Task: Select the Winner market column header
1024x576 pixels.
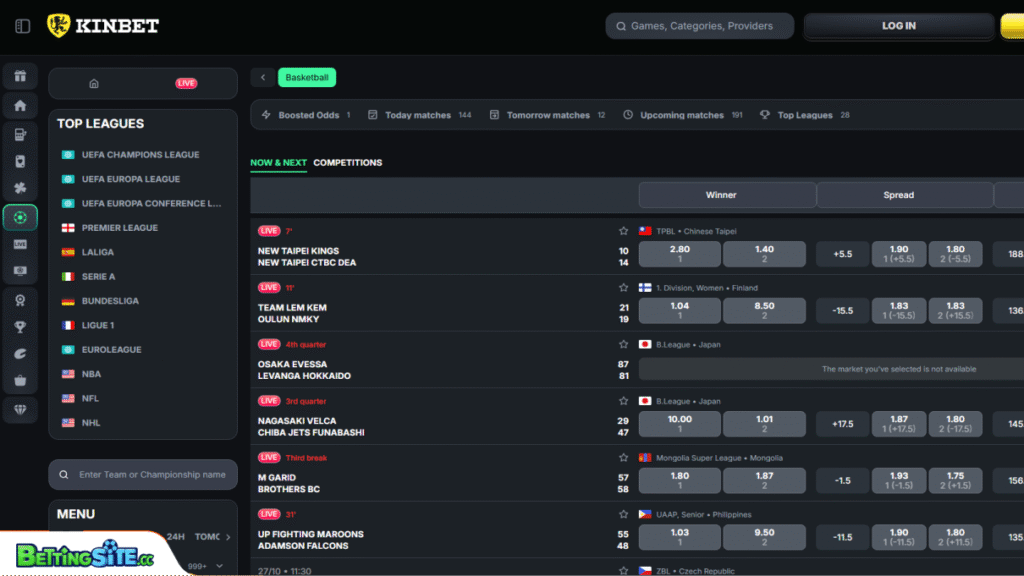Action: click(727, 195)
